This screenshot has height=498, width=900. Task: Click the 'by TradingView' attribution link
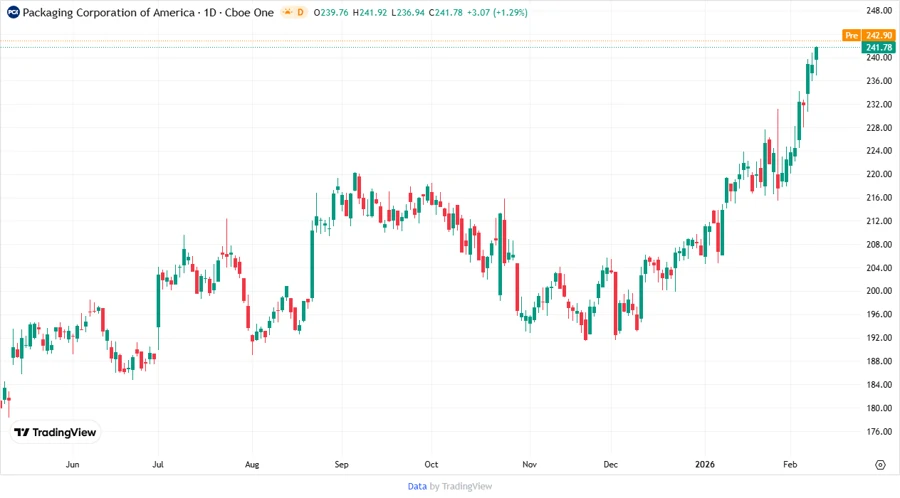(461, 487)
